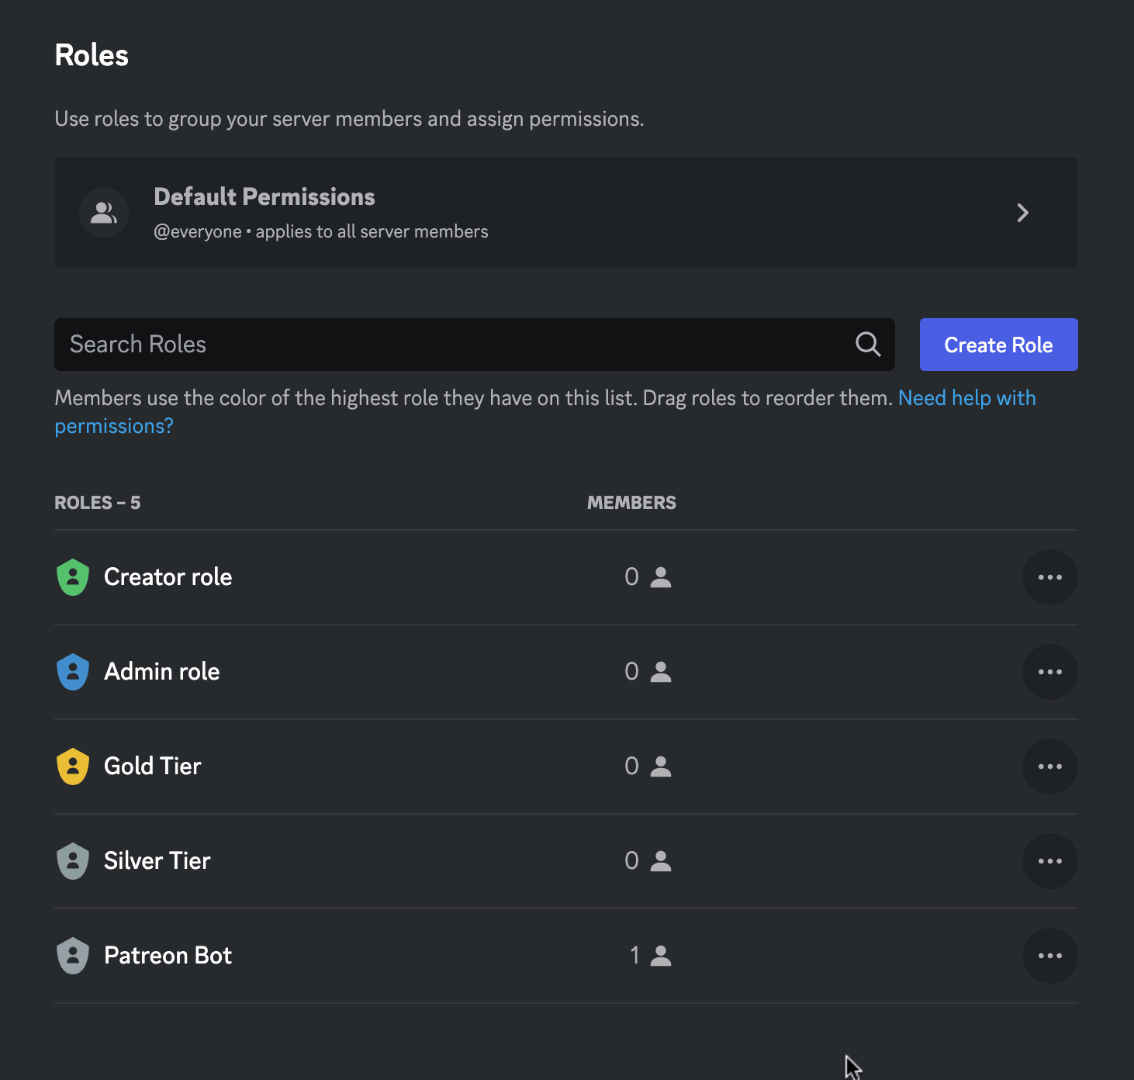Click the Roles heading
Screen dimensions: 1134x1080
(91, 55)
